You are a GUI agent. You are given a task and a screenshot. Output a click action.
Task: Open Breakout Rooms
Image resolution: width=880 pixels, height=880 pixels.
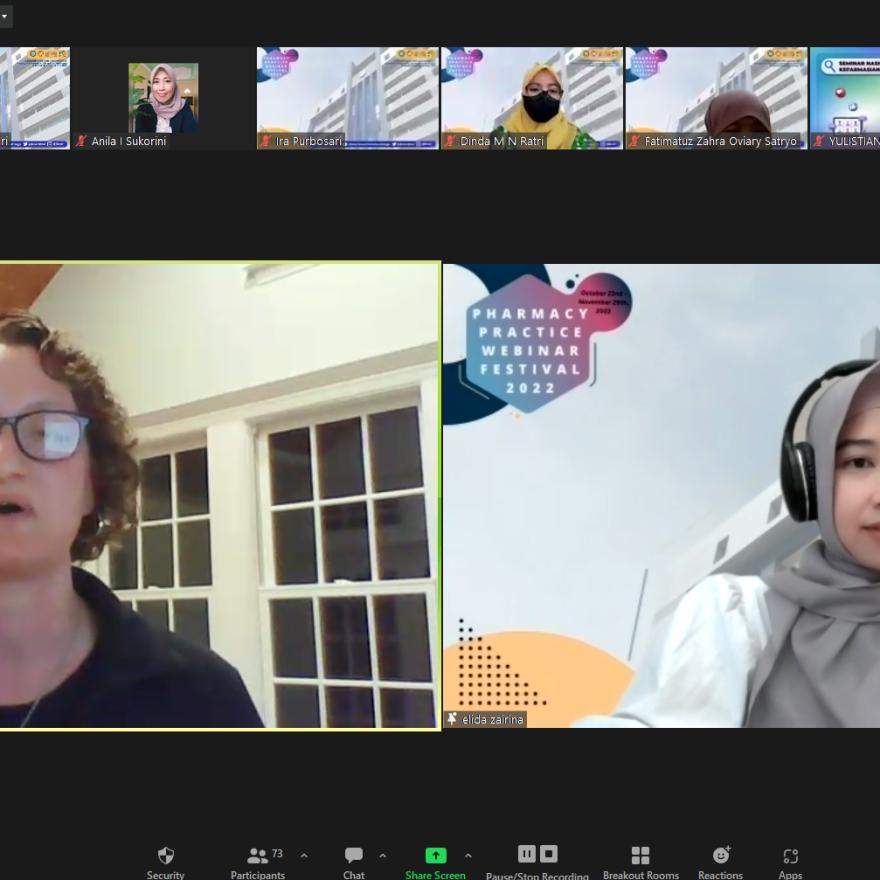point(640,856)
